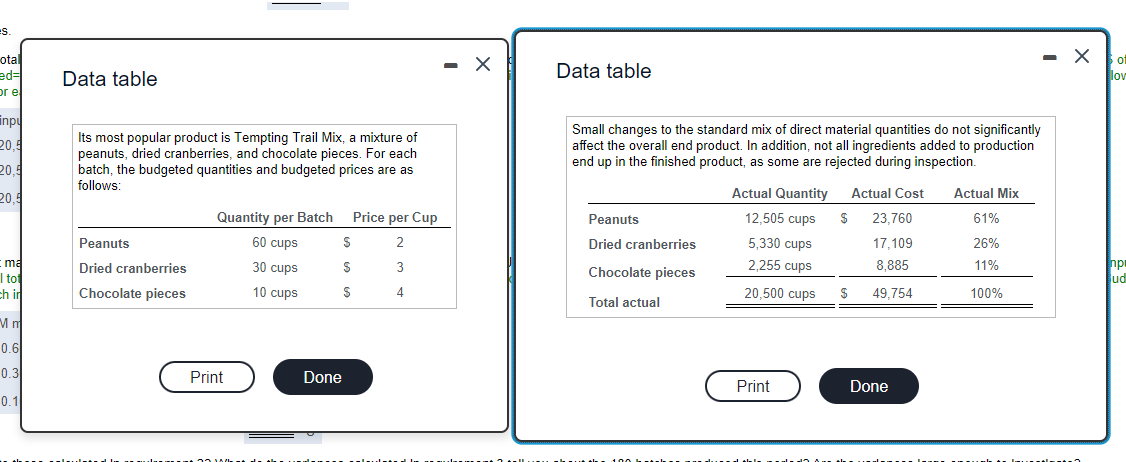Click the Actual Mix column header
The width and height of the screenshot is (1126, 462).
pyautogui.click(x=986, y=193)
